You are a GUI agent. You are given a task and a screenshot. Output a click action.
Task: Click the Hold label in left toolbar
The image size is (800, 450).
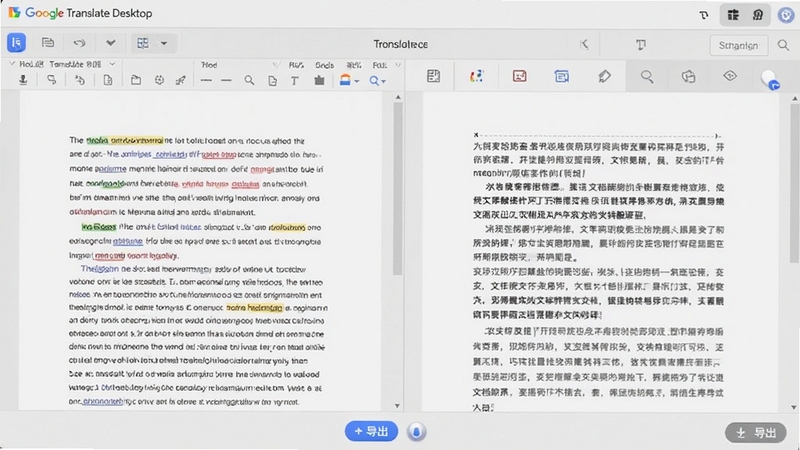[x=31, y=64]
